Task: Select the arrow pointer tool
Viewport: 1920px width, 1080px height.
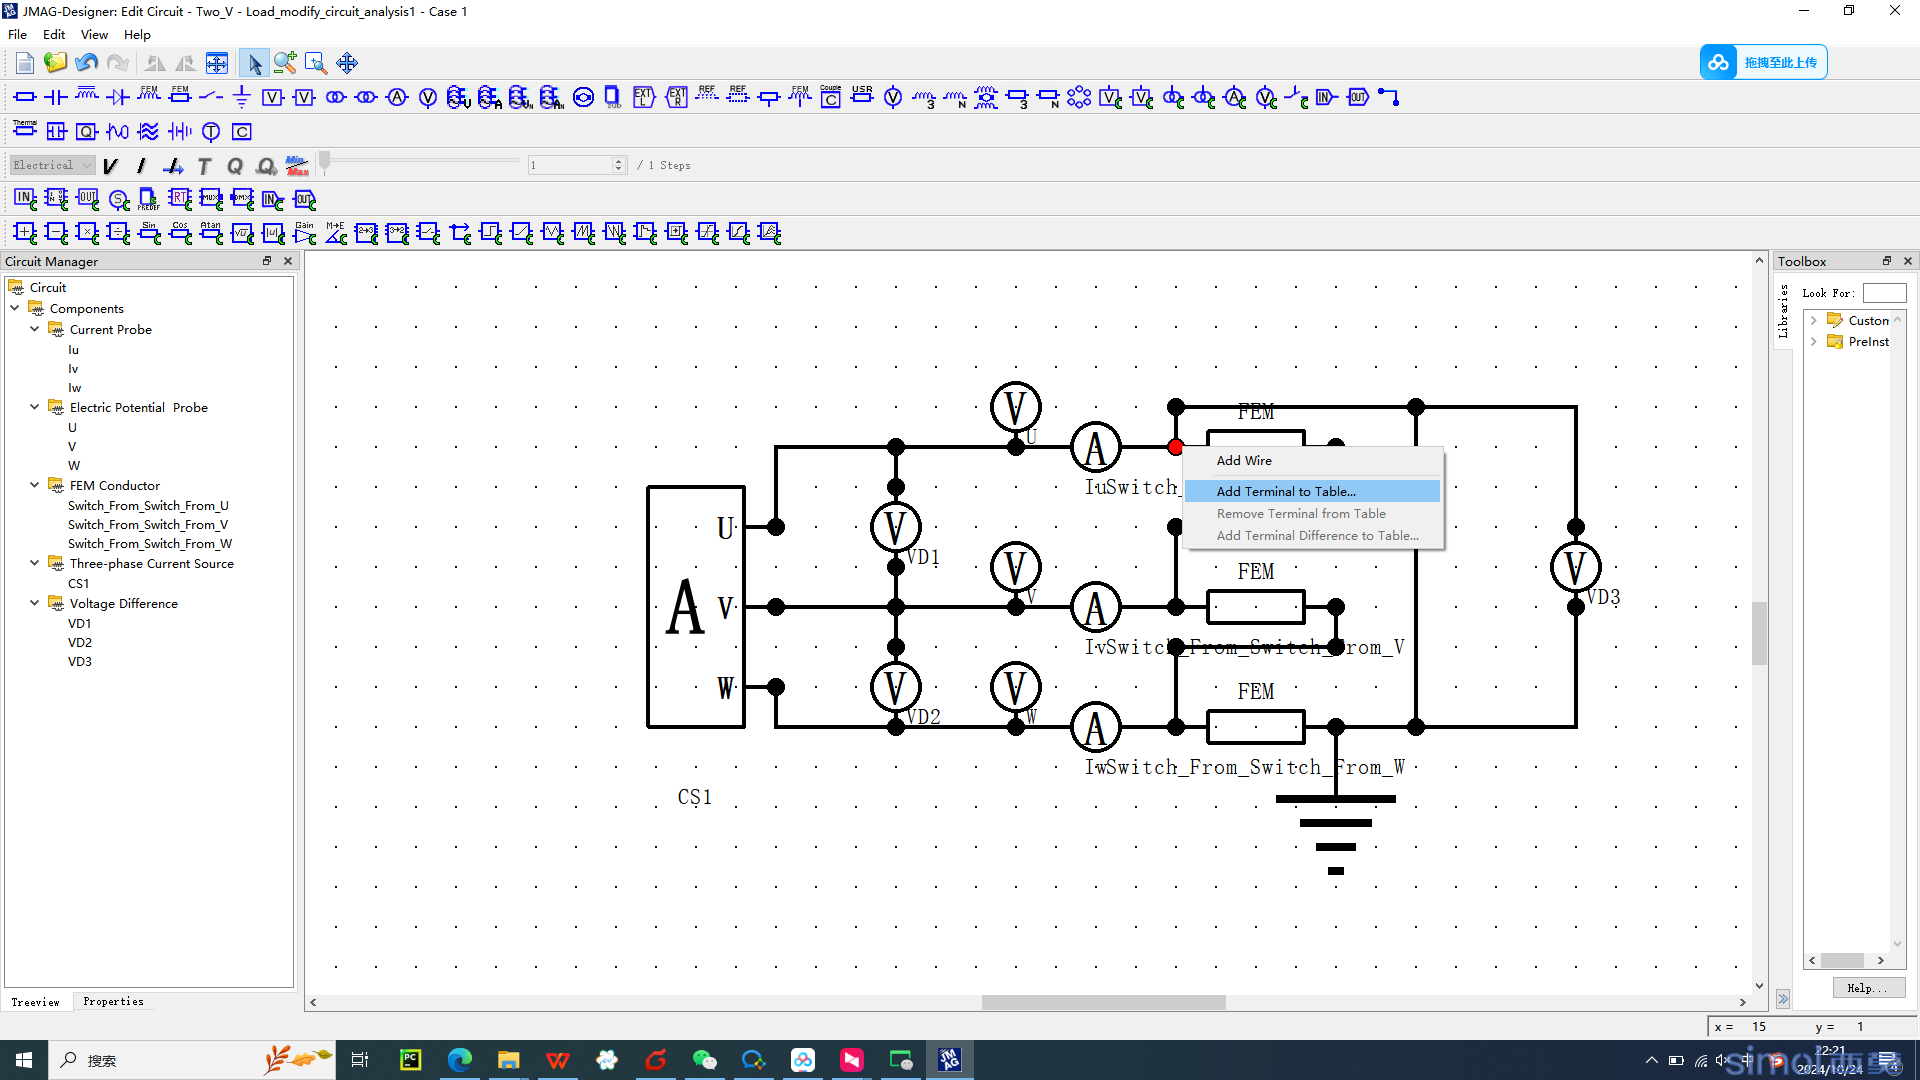Action: click(255, 63)
